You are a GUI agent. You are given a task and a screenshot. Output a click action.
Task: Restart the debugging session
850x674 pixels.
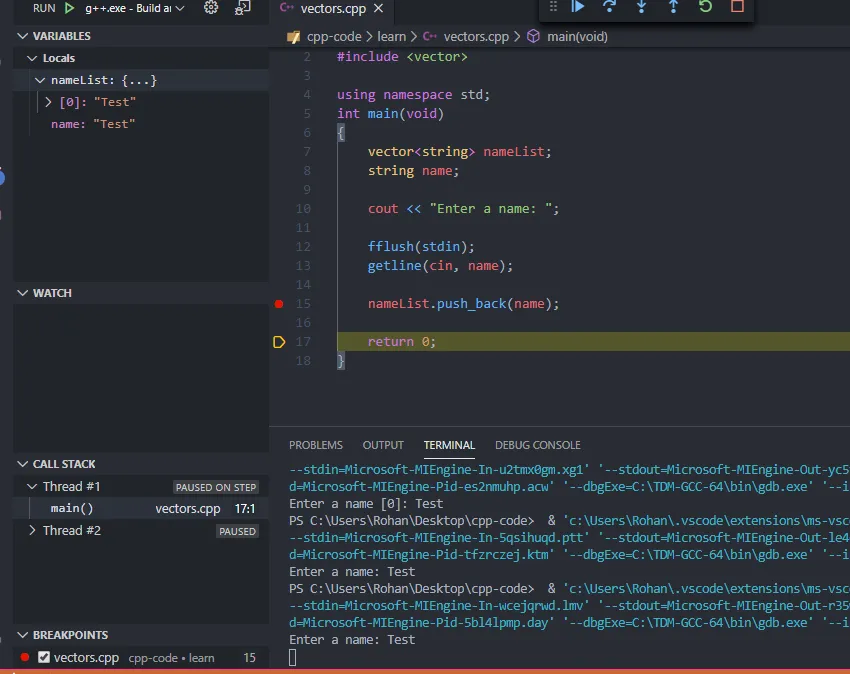[x=705, y=6]
